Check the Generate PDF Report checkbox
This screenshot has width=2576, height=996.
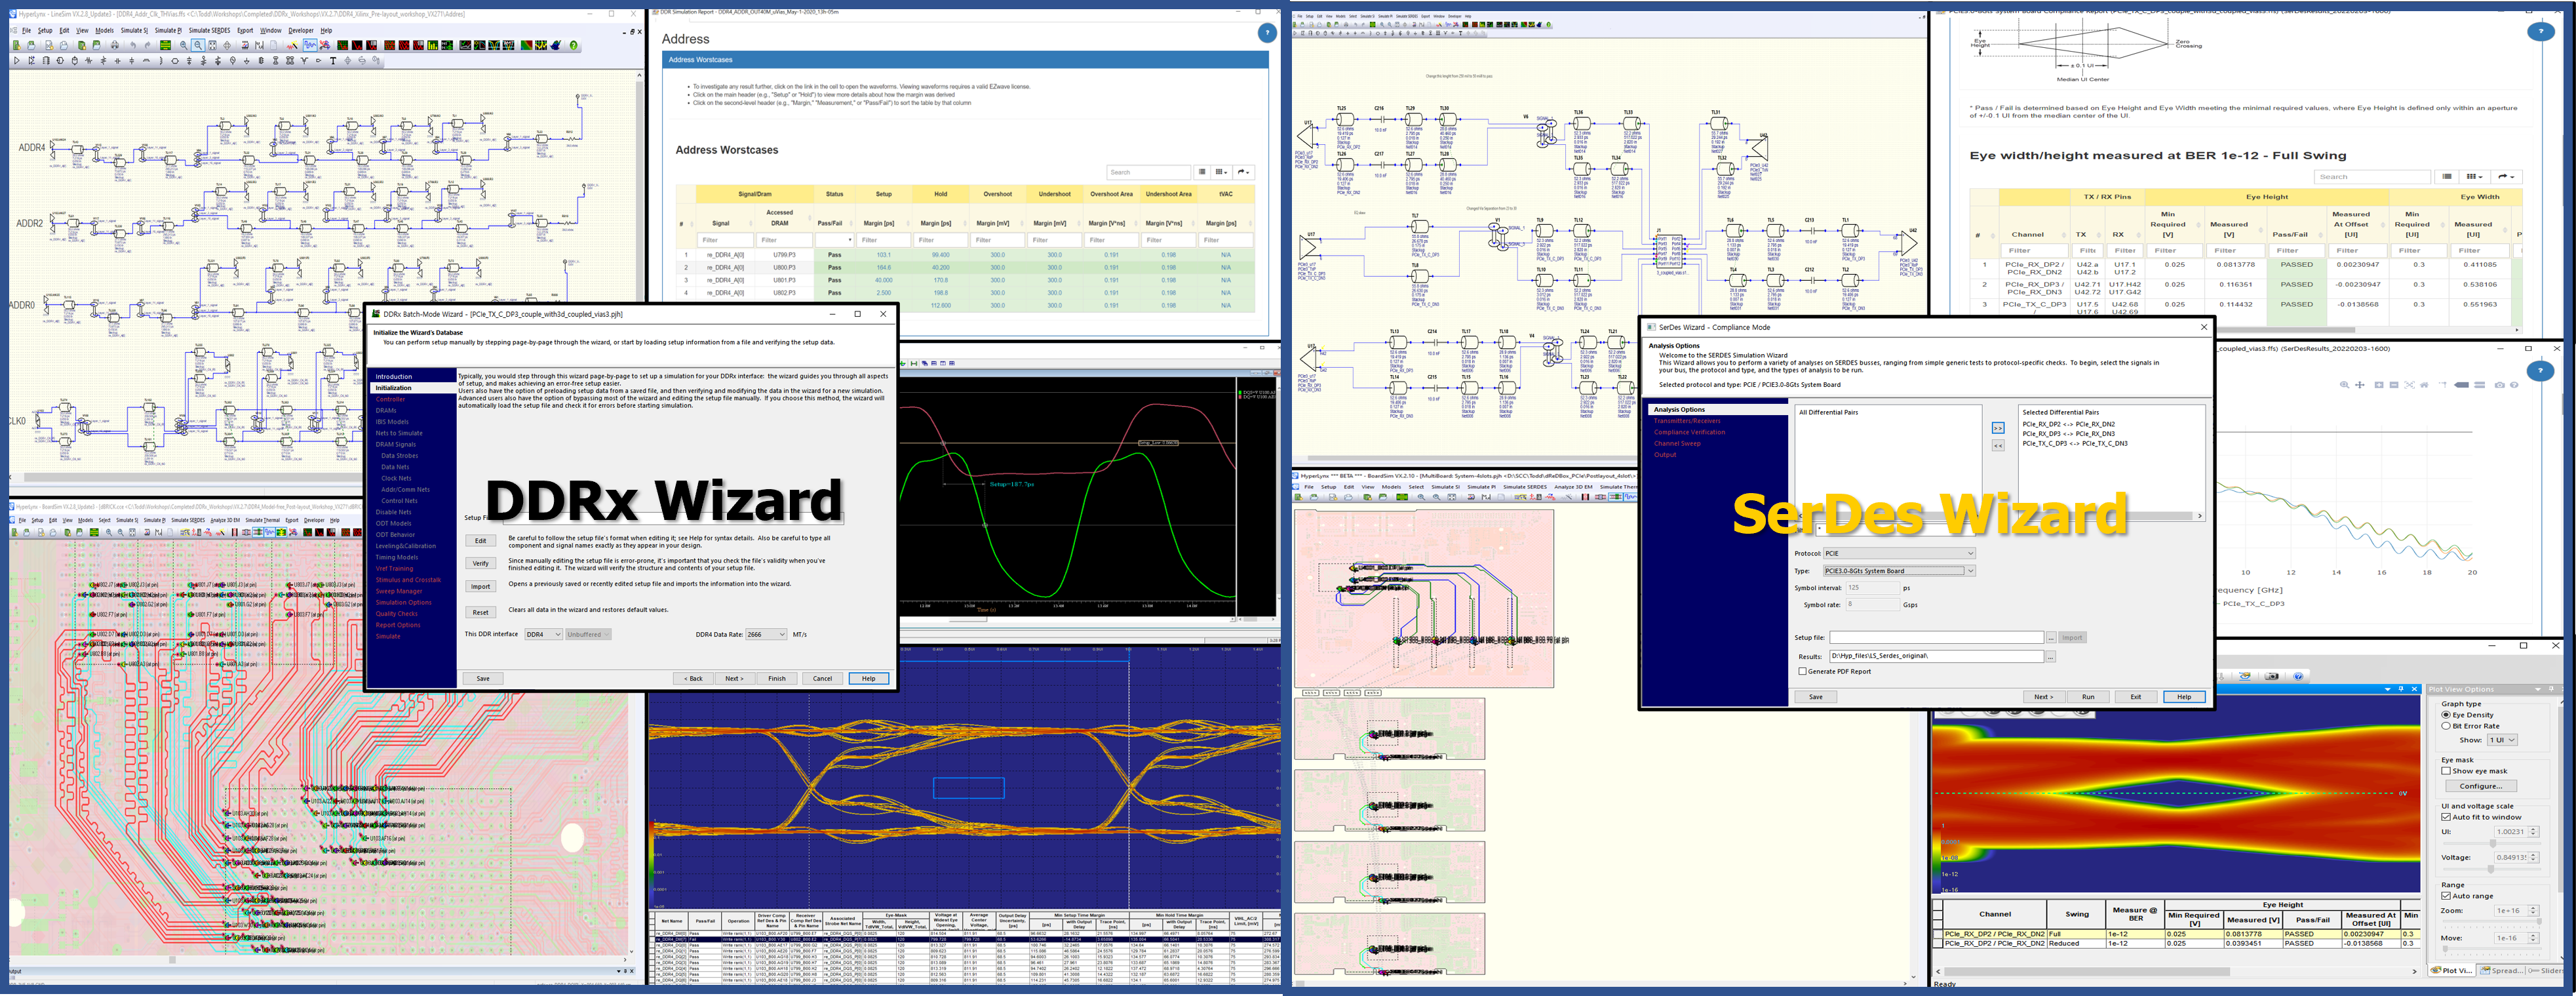click(1803, 672)
